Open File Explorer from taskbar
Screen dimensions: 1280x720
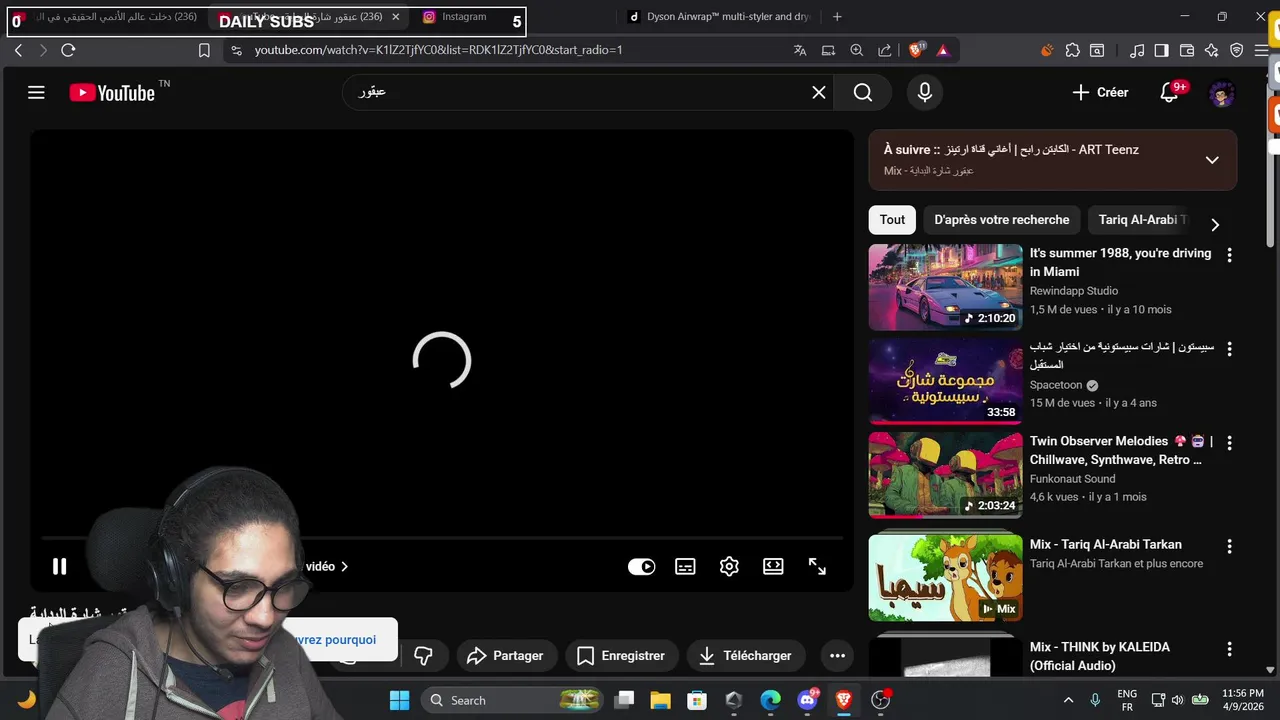tap(660, 700)
